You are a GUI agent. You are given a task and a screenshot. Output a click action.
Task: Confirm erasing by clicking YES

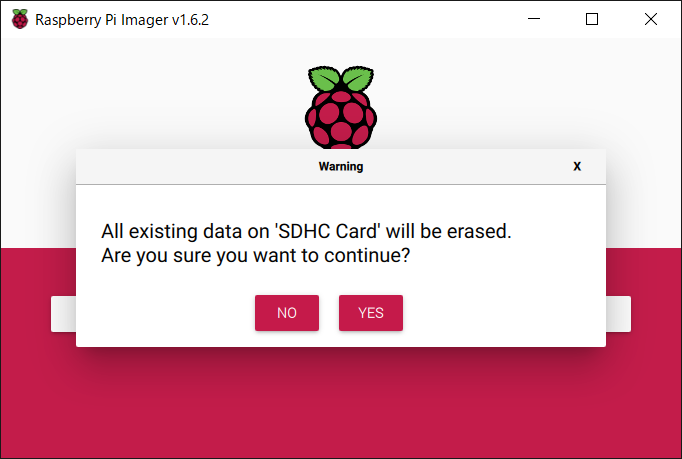point(371,313)
